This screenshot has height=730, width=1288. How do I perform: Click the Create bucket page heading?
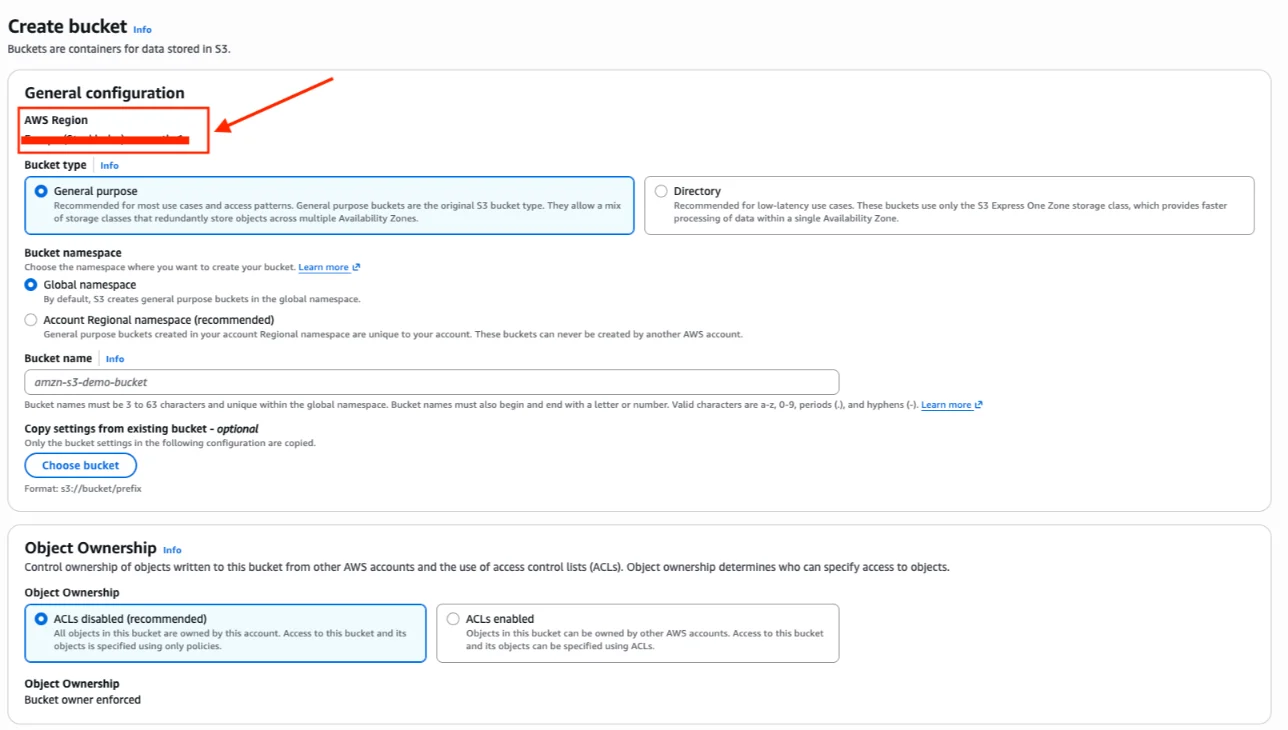(68, 27)
